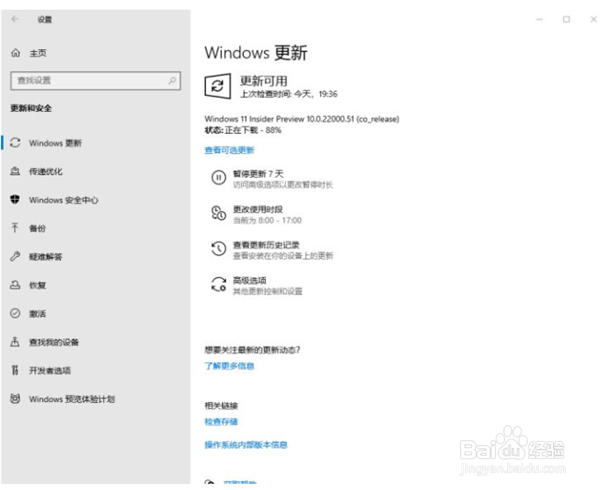600x490 pixels.
Task: Click the 恢复 recovery icon
Action: [15, 285]
